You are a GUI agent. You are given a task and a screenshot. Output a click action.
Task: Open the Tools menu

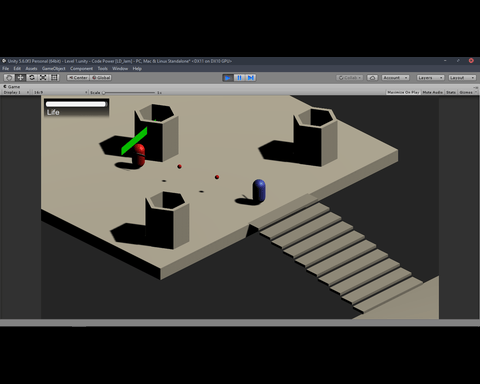[x=103, y=69]
